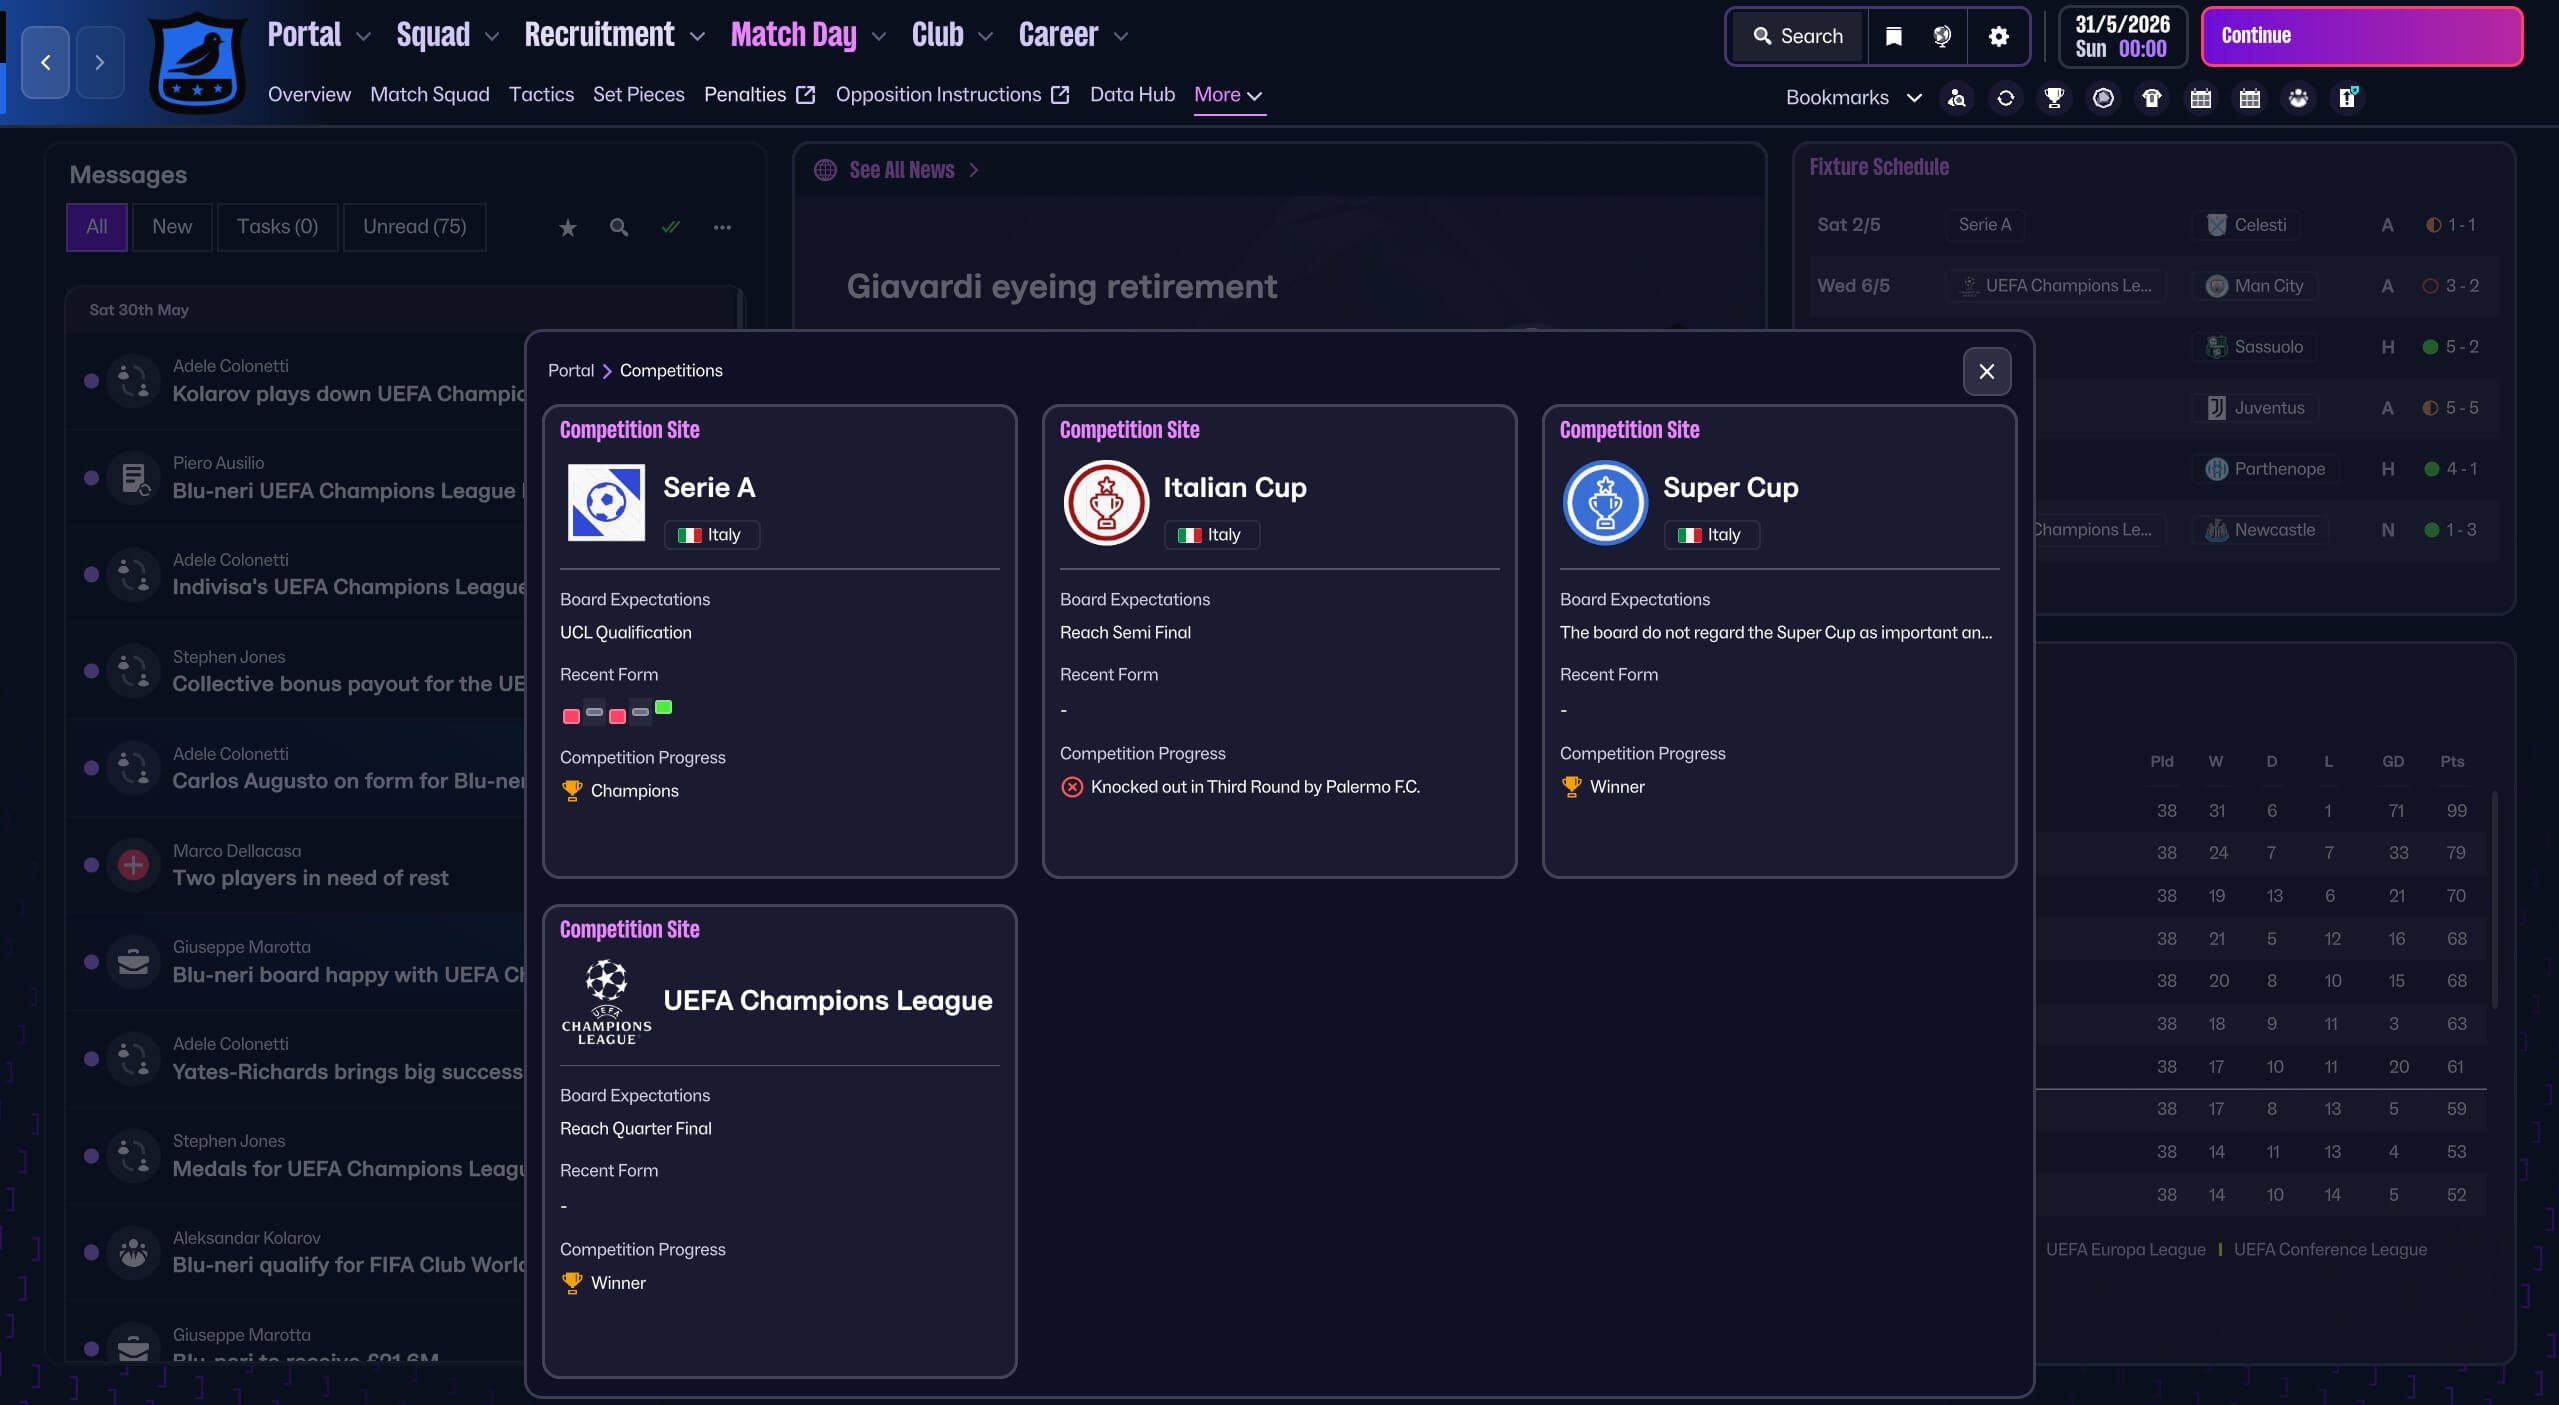Click the Search field
Screen dimensions: 2559x1405
click(x=1798, y=37)
